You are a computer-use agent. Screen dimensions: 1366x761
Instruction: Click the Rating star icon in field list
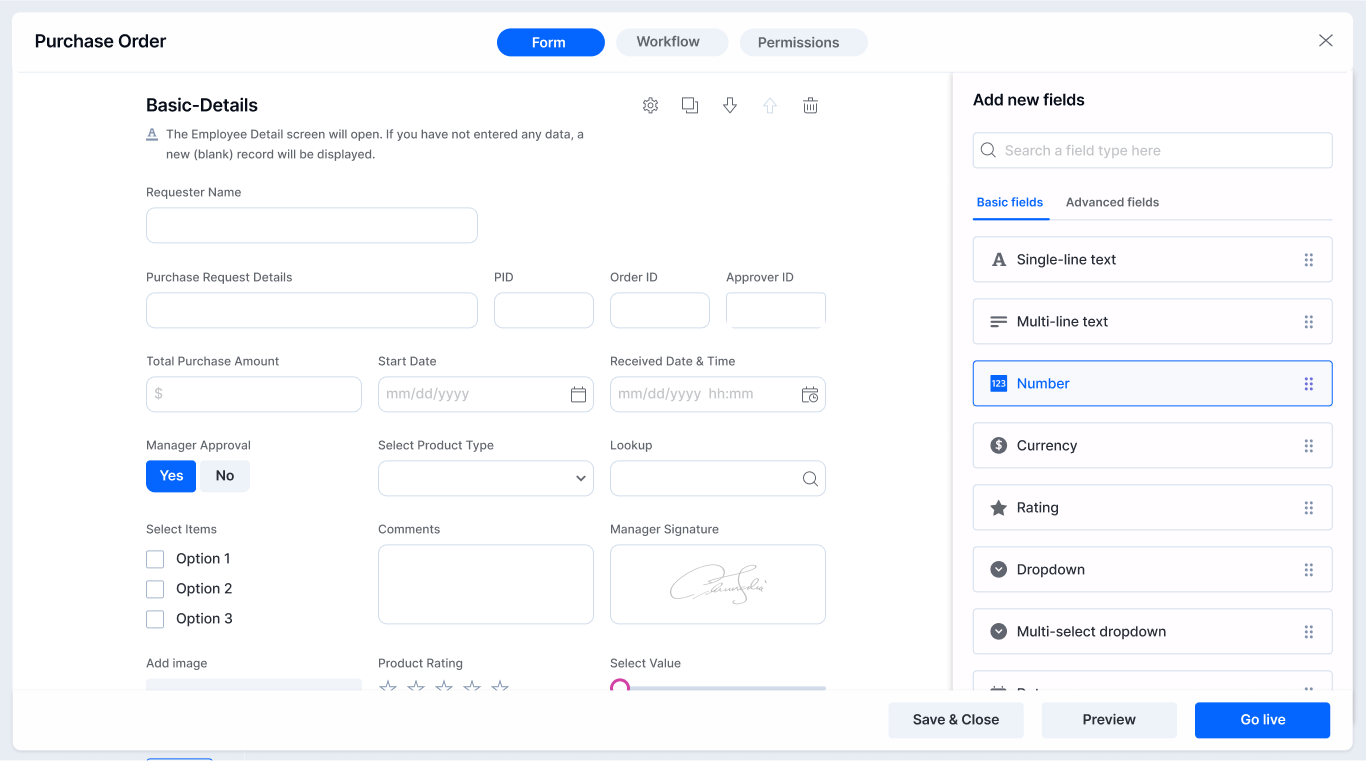pyautogui.click(x=998, y=508)
